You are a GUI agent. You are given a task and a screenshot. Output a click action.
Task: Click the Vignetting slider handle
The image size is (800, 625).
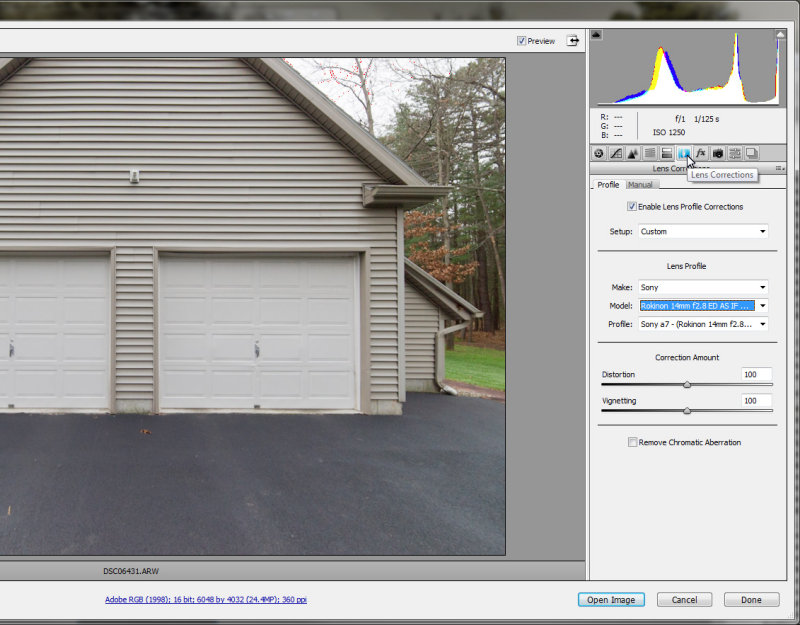pos(687,411)
